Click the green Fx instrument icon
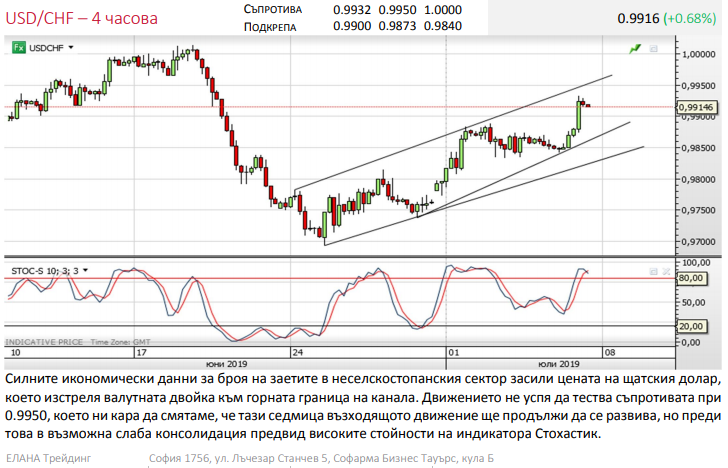Image resolution: width=728 pixels, height=468 pixels. (x=19, y=47)
